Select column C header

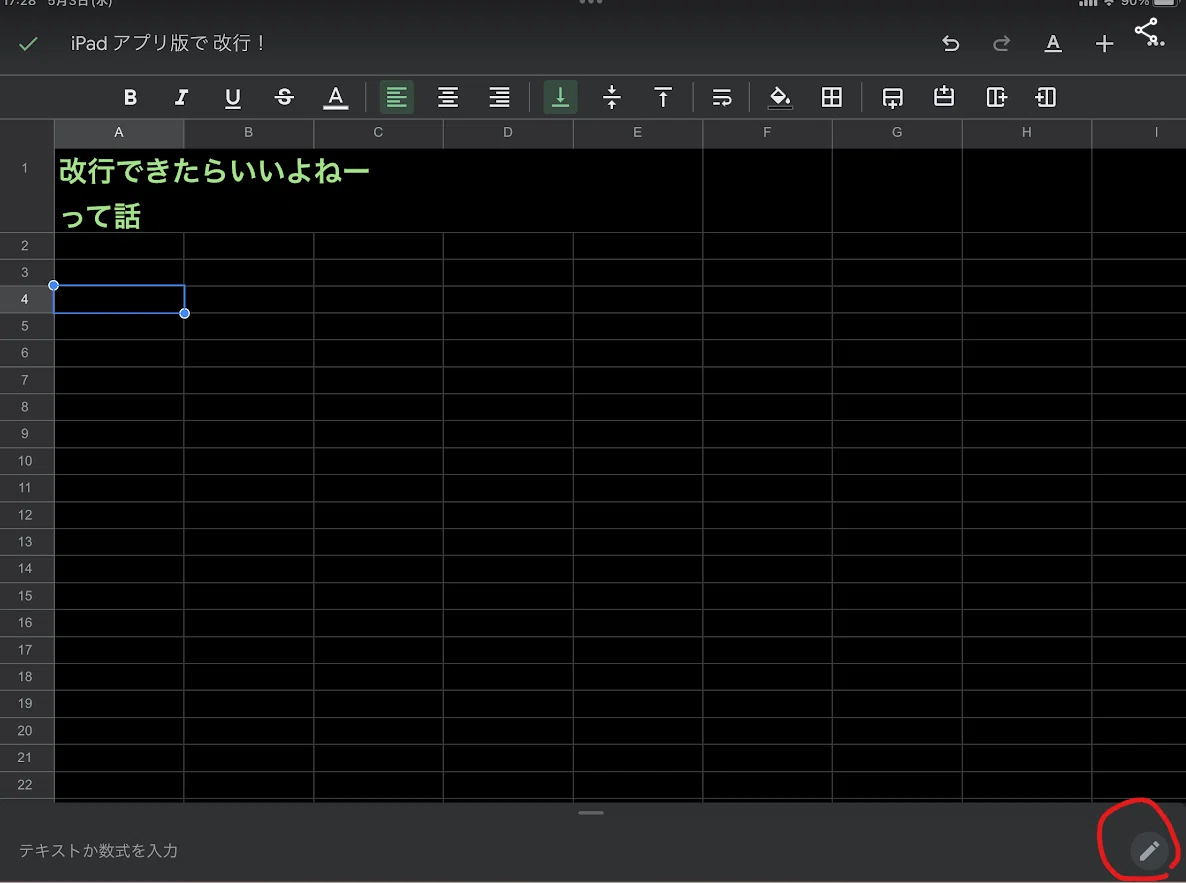[x=378, y=132]
